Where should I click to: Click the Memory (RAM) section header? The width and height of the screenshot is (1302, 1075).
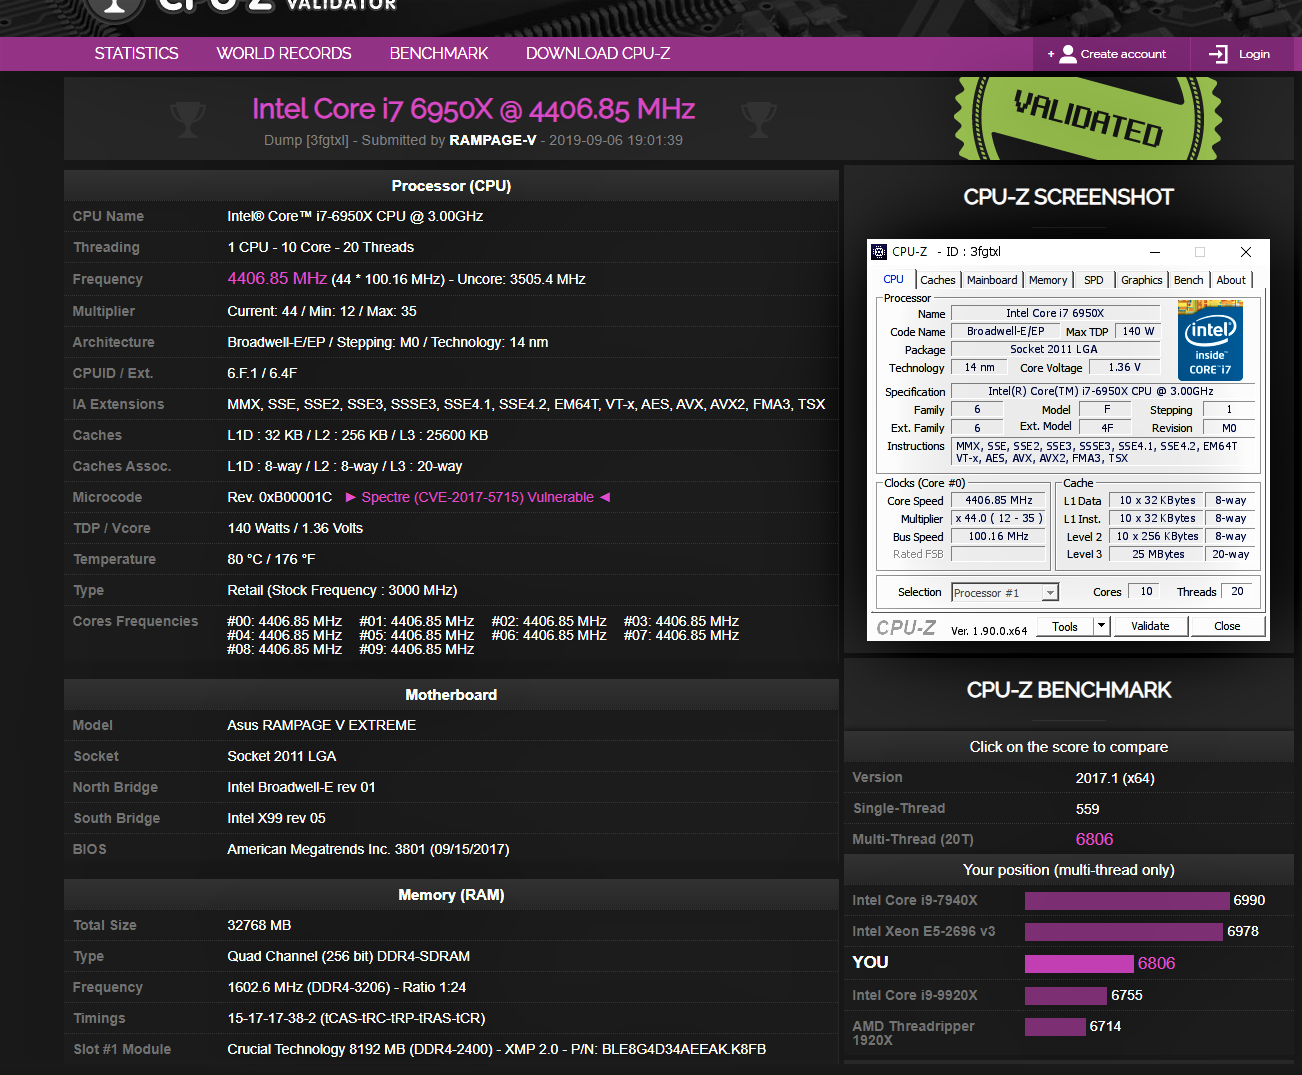point(451,895)
